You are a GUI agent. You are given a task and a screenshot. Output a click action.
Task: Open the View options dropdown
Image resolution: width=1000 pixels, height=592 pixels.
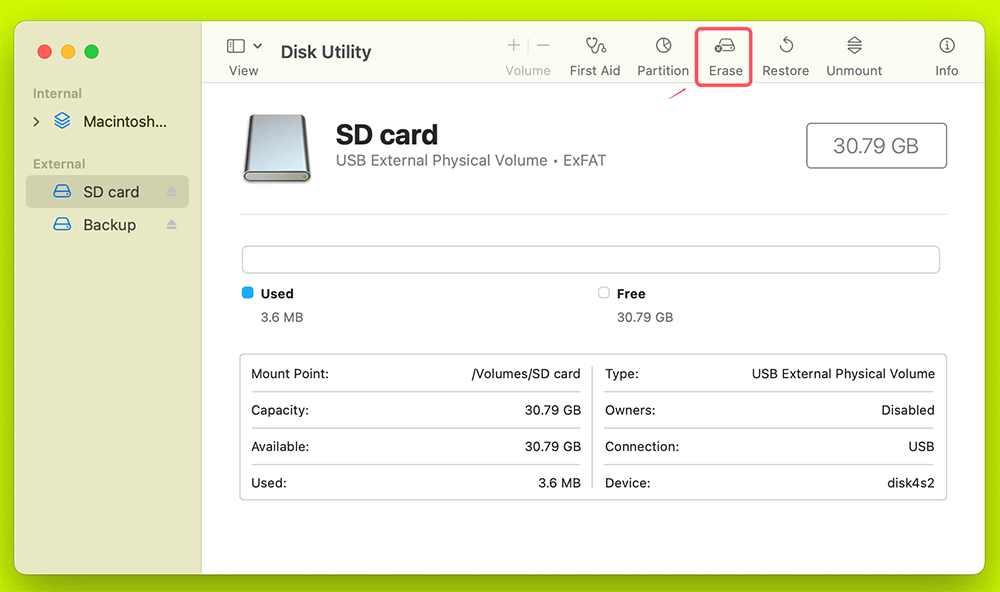click(x=258, y=44)
